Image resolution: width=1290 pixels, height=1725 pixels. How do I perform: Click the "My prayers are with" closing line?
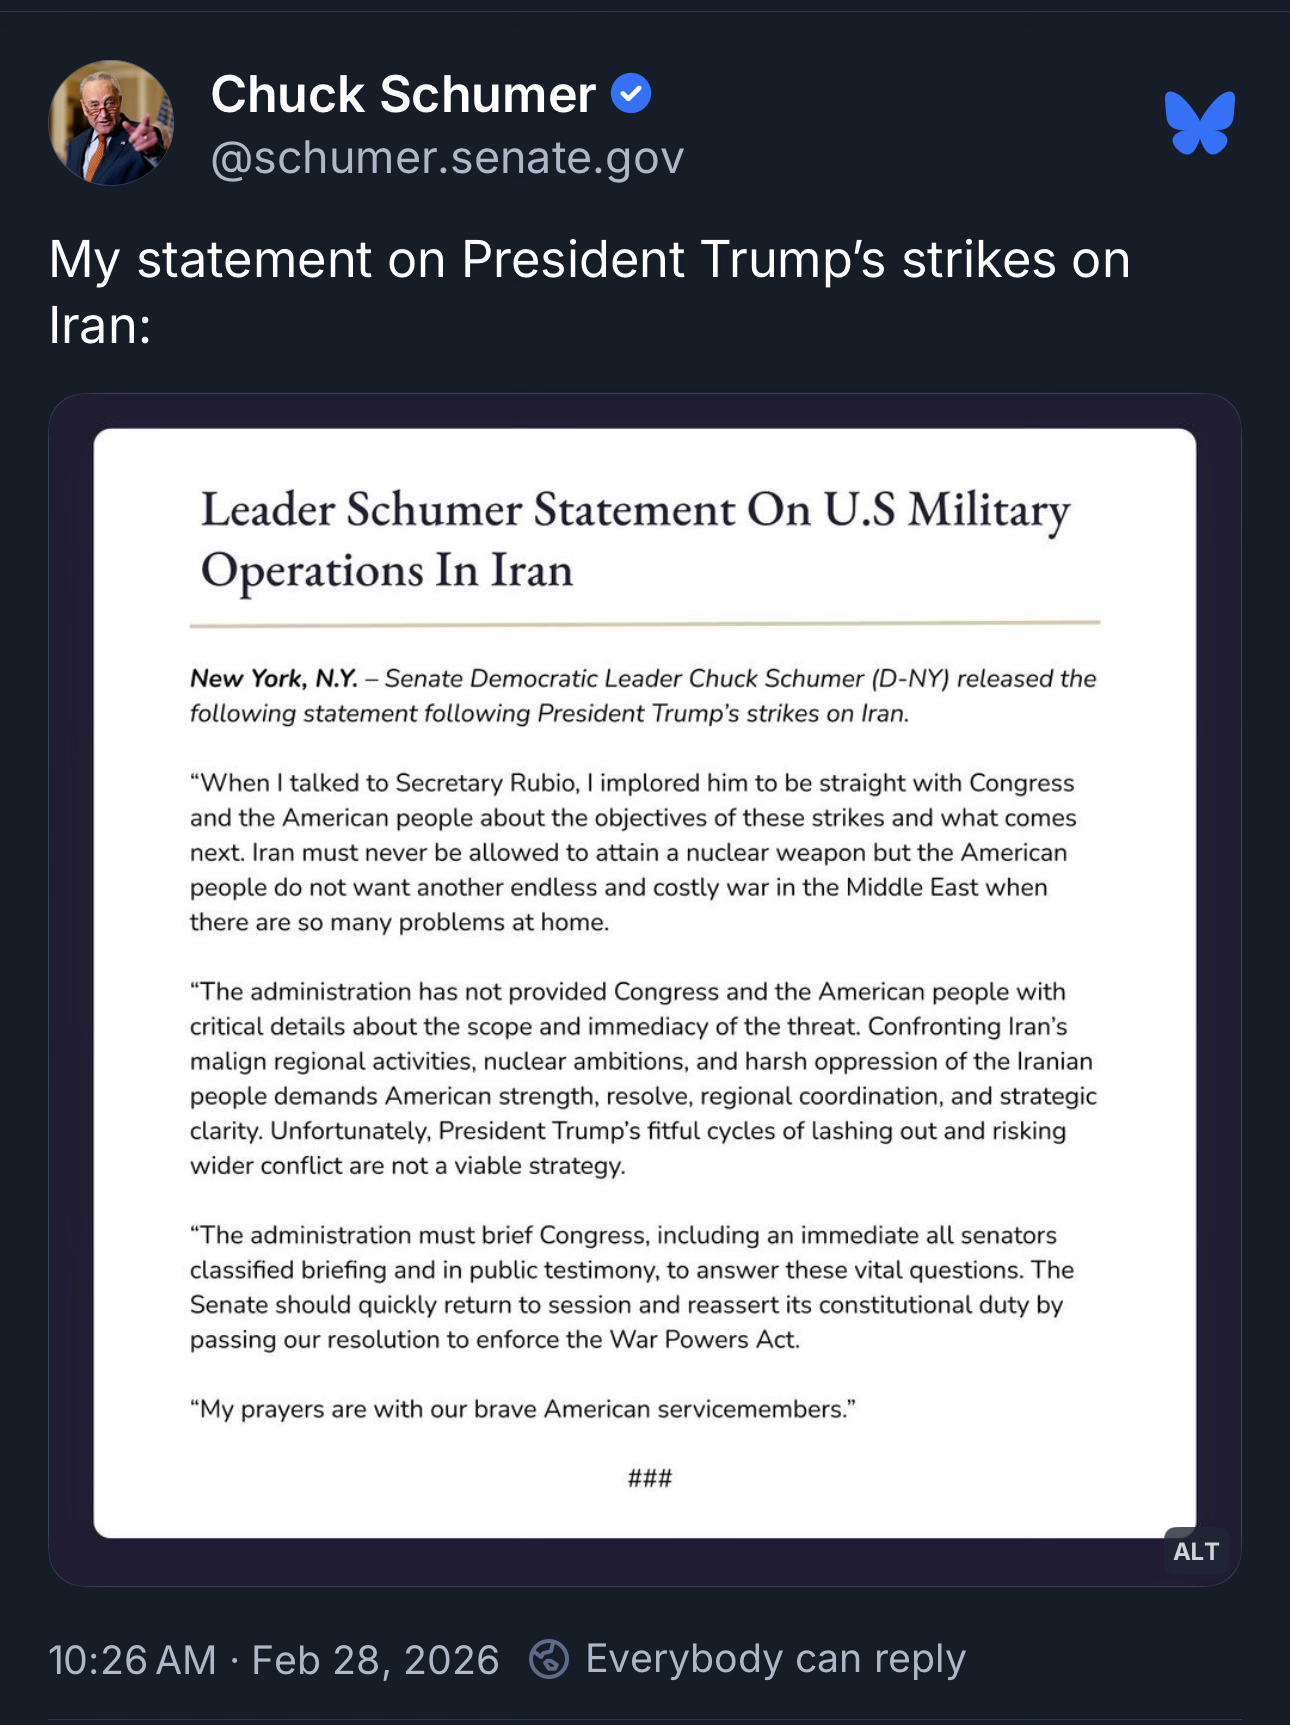(522, 1409)
